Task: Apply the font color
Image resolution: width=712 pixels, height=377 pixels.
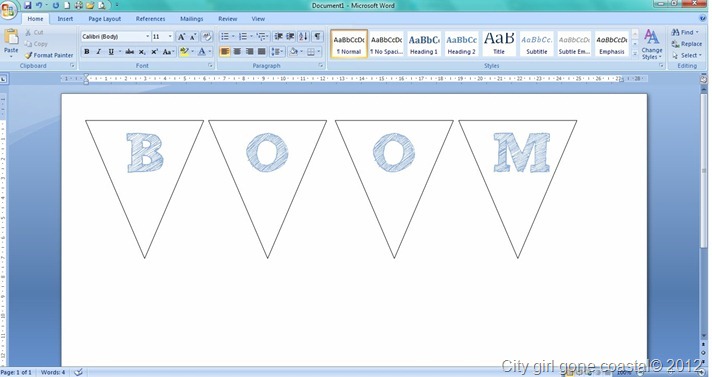Action: coord(202,52)
